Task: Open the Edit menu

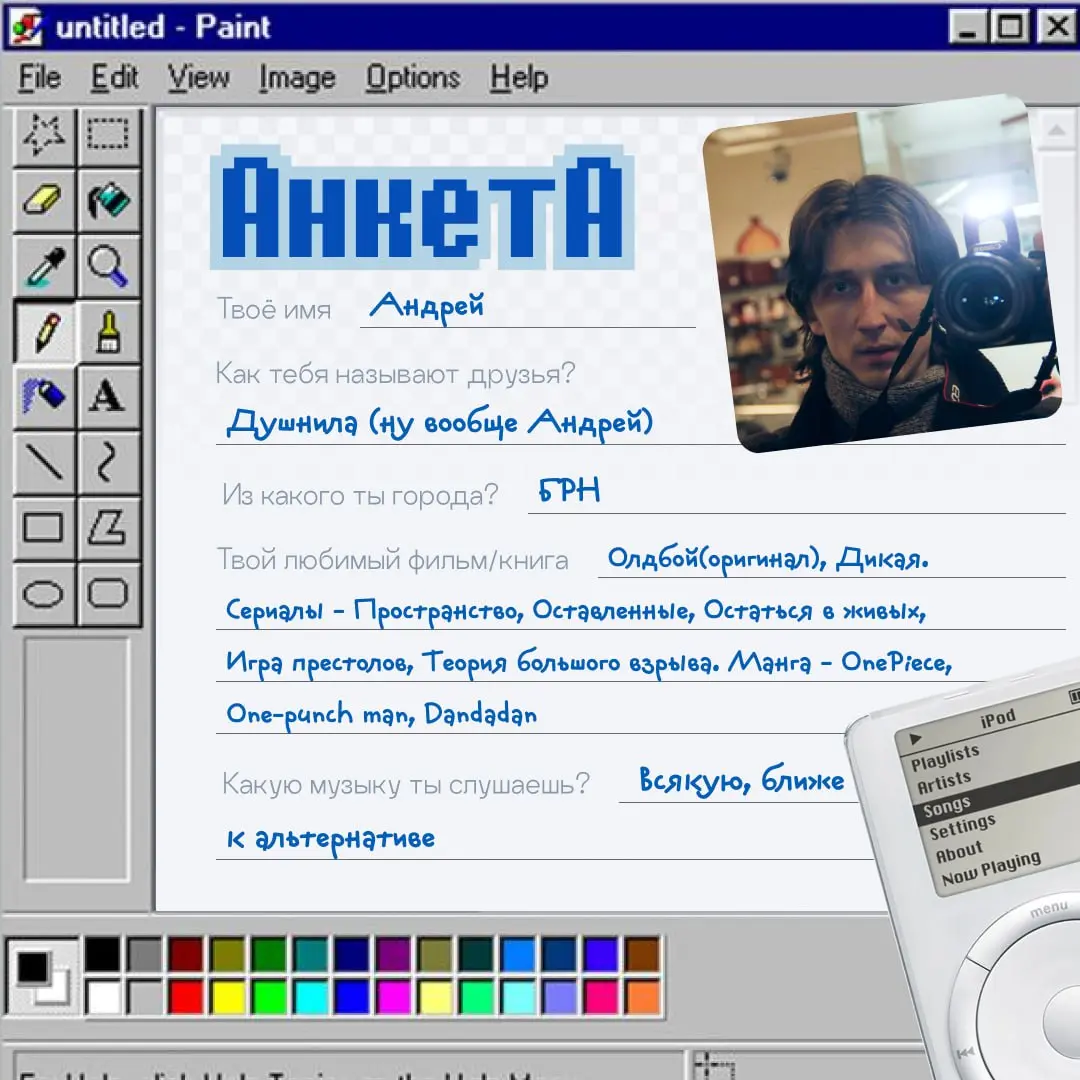Action: pyautogui.click(x=114, y=77)
